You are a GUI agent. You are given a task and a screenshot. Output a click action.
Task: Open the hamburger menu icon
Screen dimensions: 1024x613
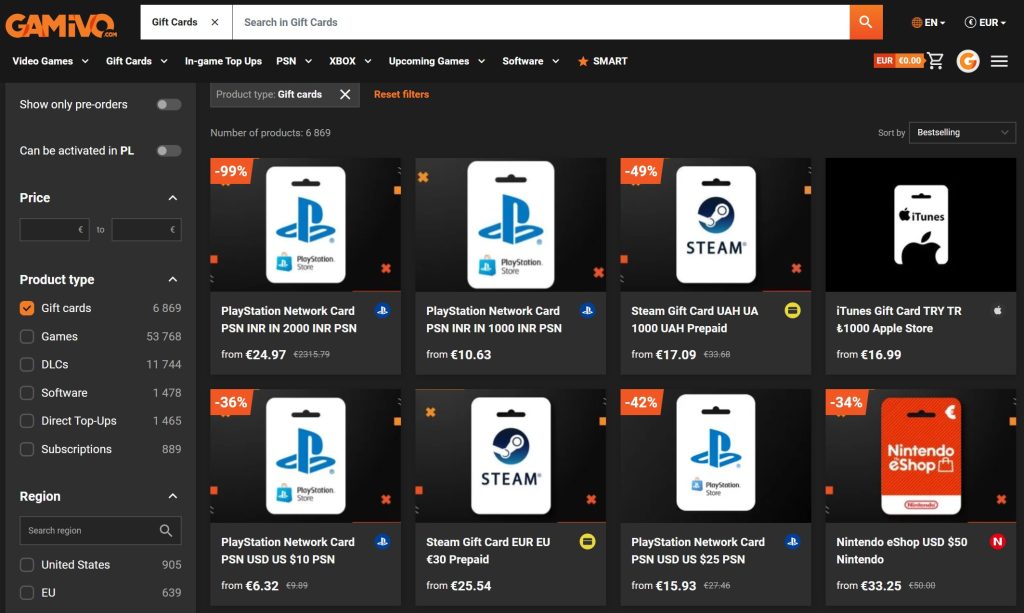[x=999, y=61]
